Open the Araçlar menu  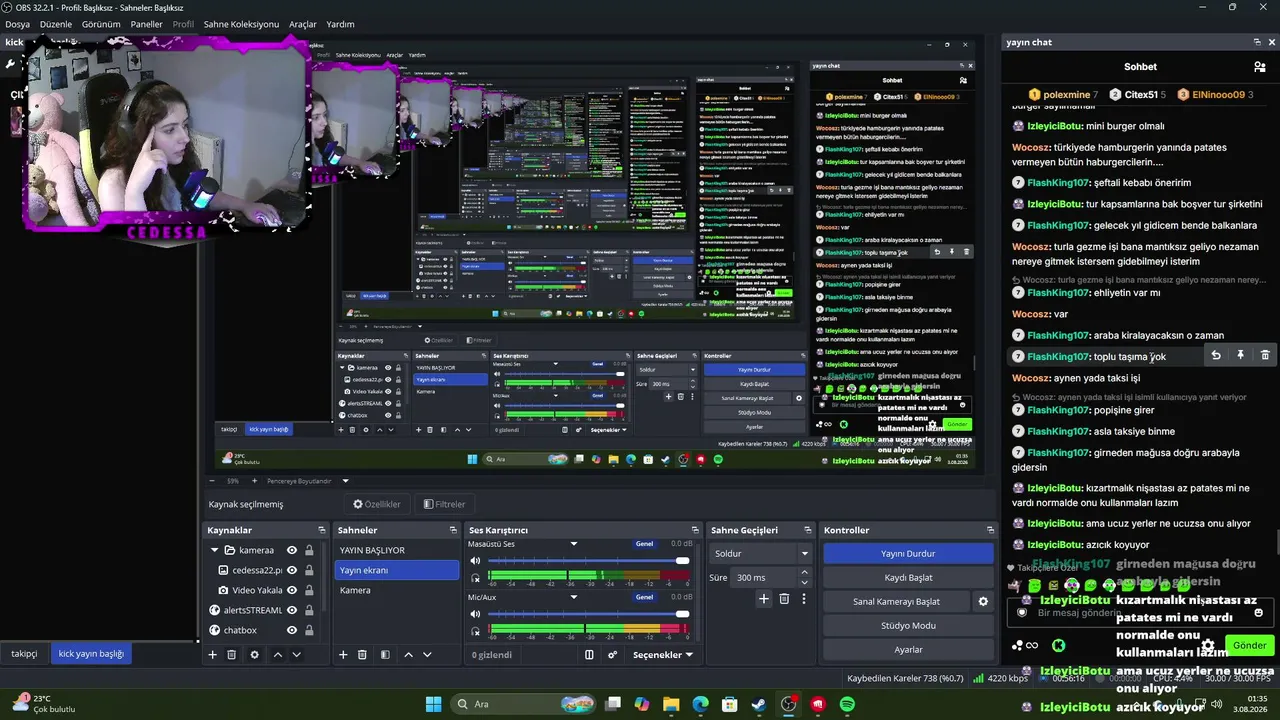(x=303, y=24)
